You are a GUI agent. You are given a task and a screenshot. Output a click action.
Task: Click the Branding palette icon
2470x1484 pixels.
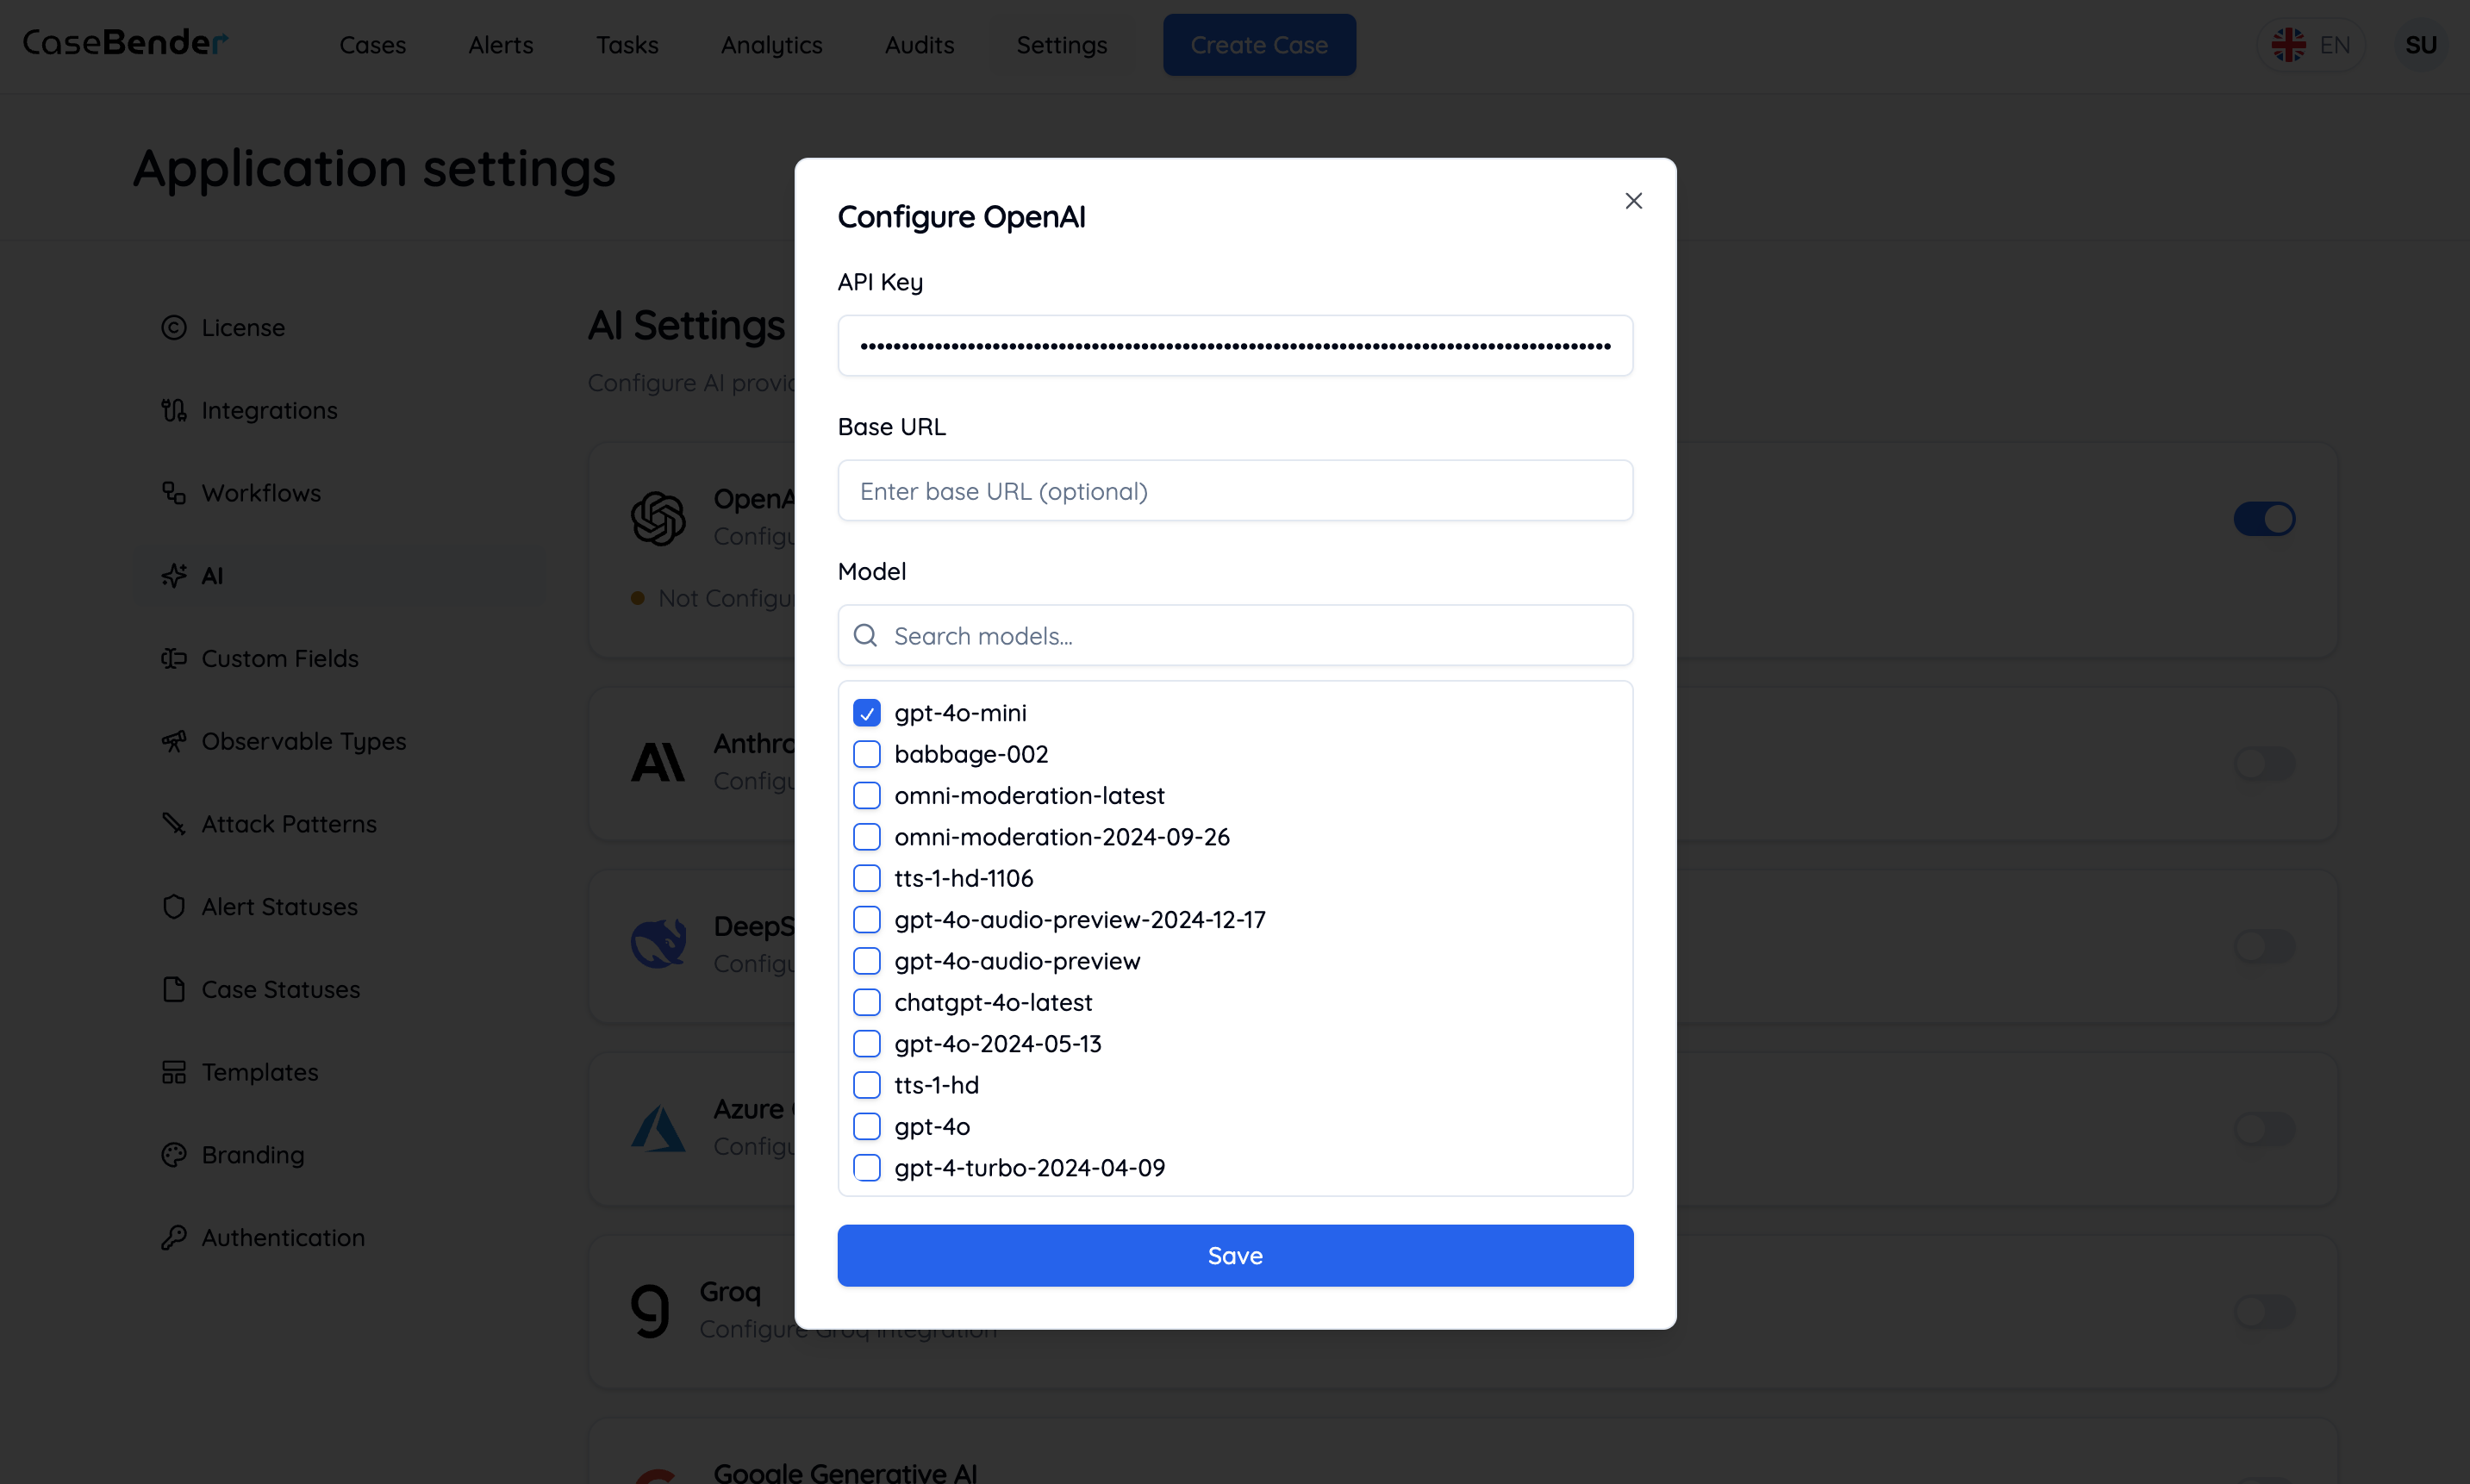174,1155
